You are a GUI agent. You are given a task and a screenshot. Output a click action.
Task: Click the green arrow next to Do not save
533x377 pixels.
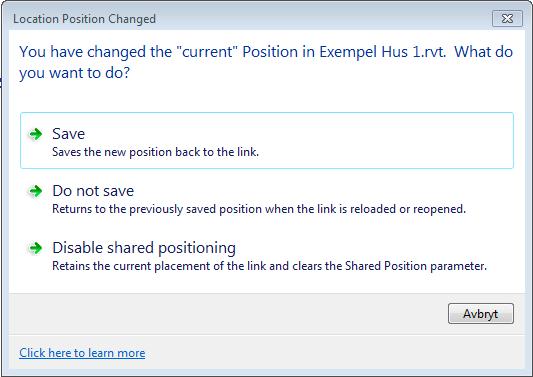coord(35,191)
